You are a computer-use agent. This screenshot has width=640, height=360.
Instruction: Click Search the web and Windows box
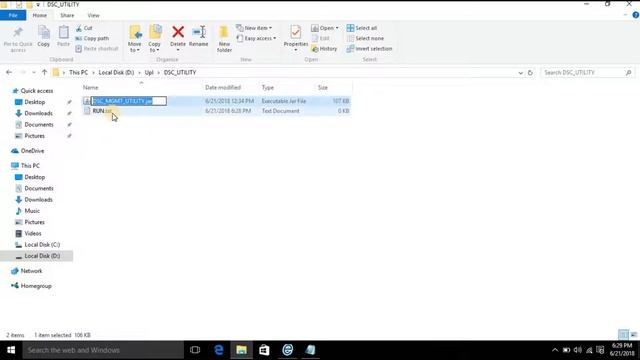[103, 350]
